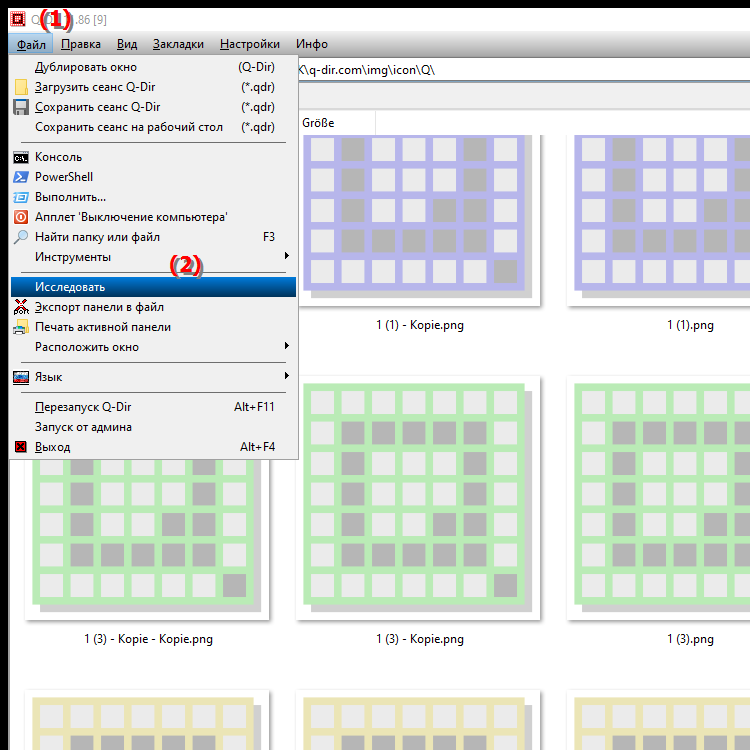This screenshot has height=750, width=750.
Task: Open the Инфо menu
Action: (x=312, y=44)
